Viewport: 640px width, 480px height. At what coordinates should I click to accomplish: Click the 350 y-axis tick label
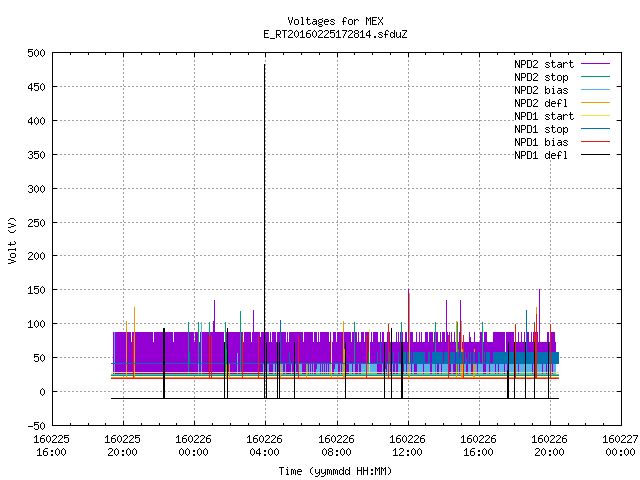coord(36,155)
